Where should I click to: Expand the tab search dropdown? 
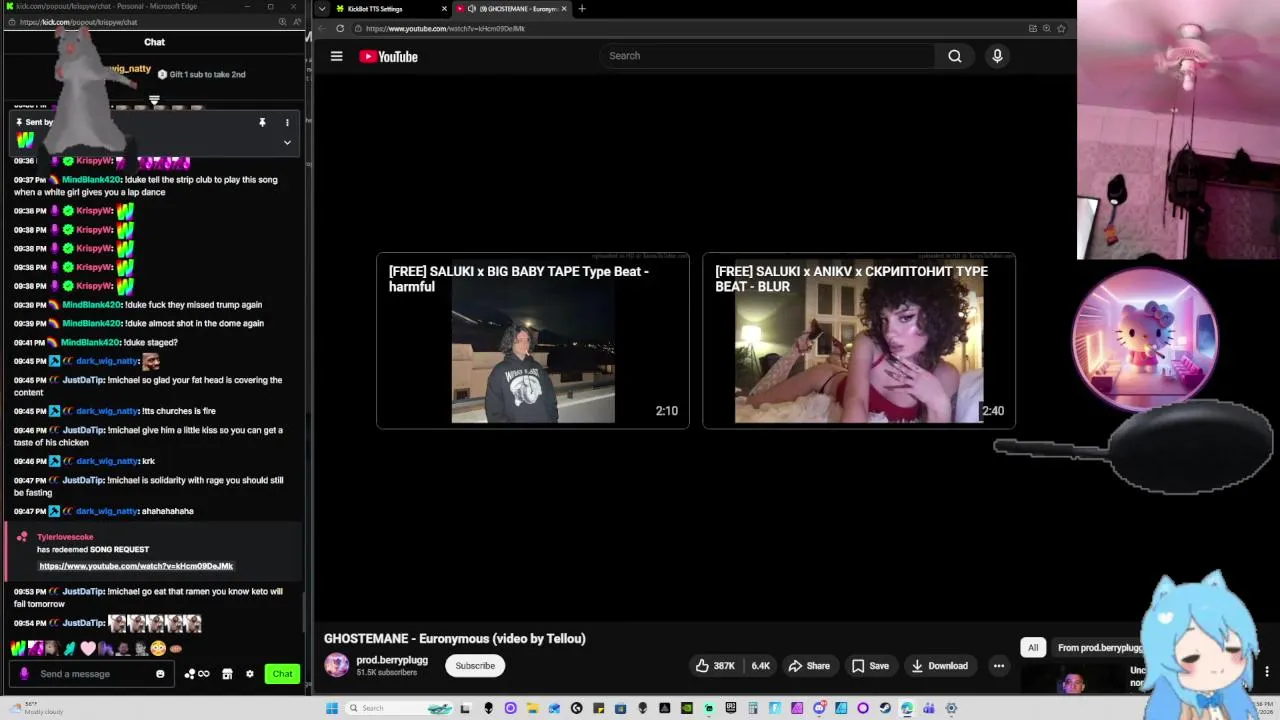pos(322,9)
